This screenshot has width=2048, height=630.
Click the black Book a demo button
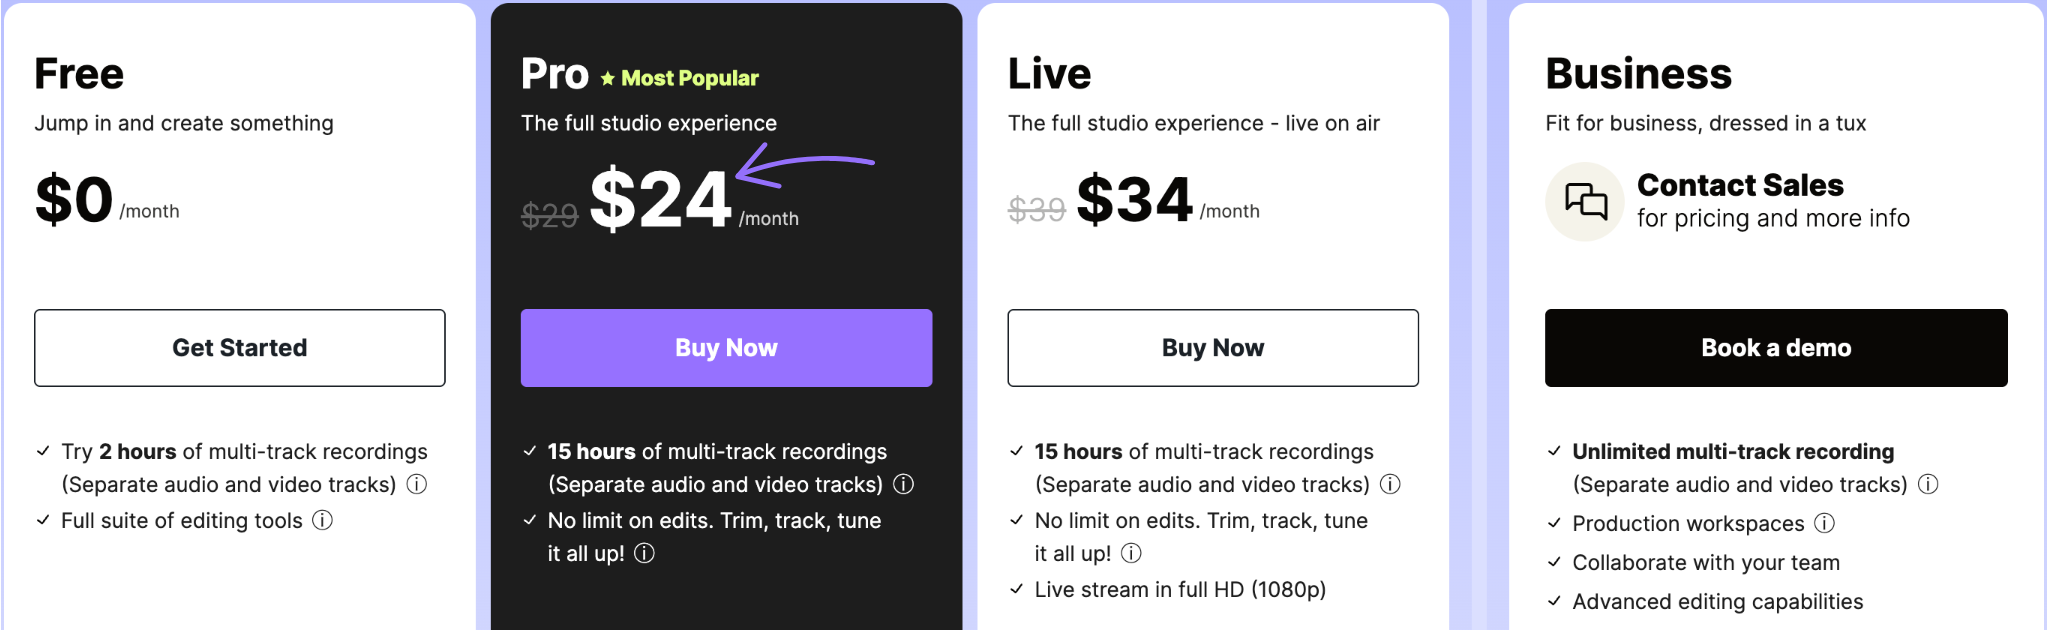point(1775,348)
